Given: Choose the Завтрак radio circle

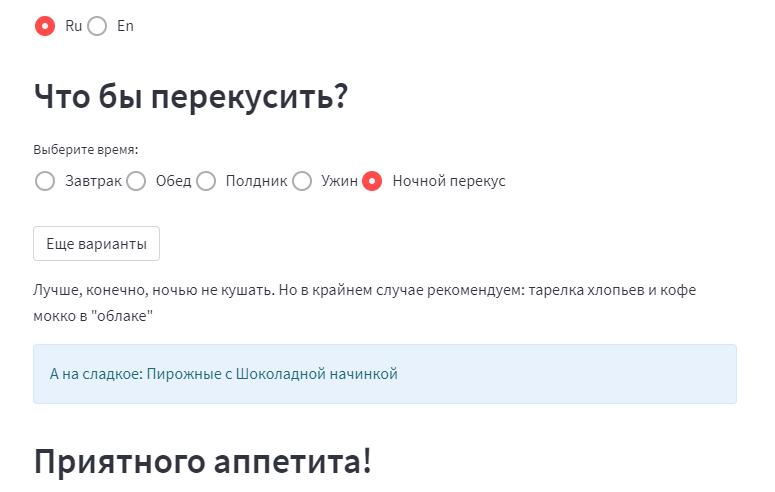Looking at the screenshot, I should (45, 181).
